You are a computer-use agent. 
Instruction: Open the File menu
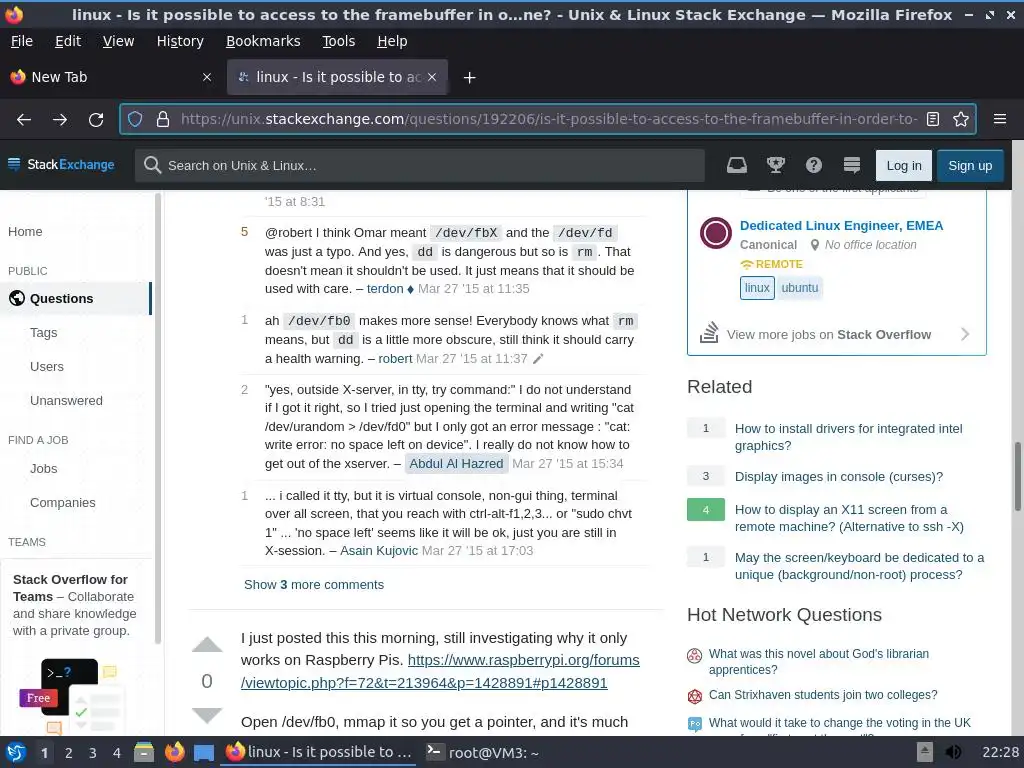(x=22, y=41)
